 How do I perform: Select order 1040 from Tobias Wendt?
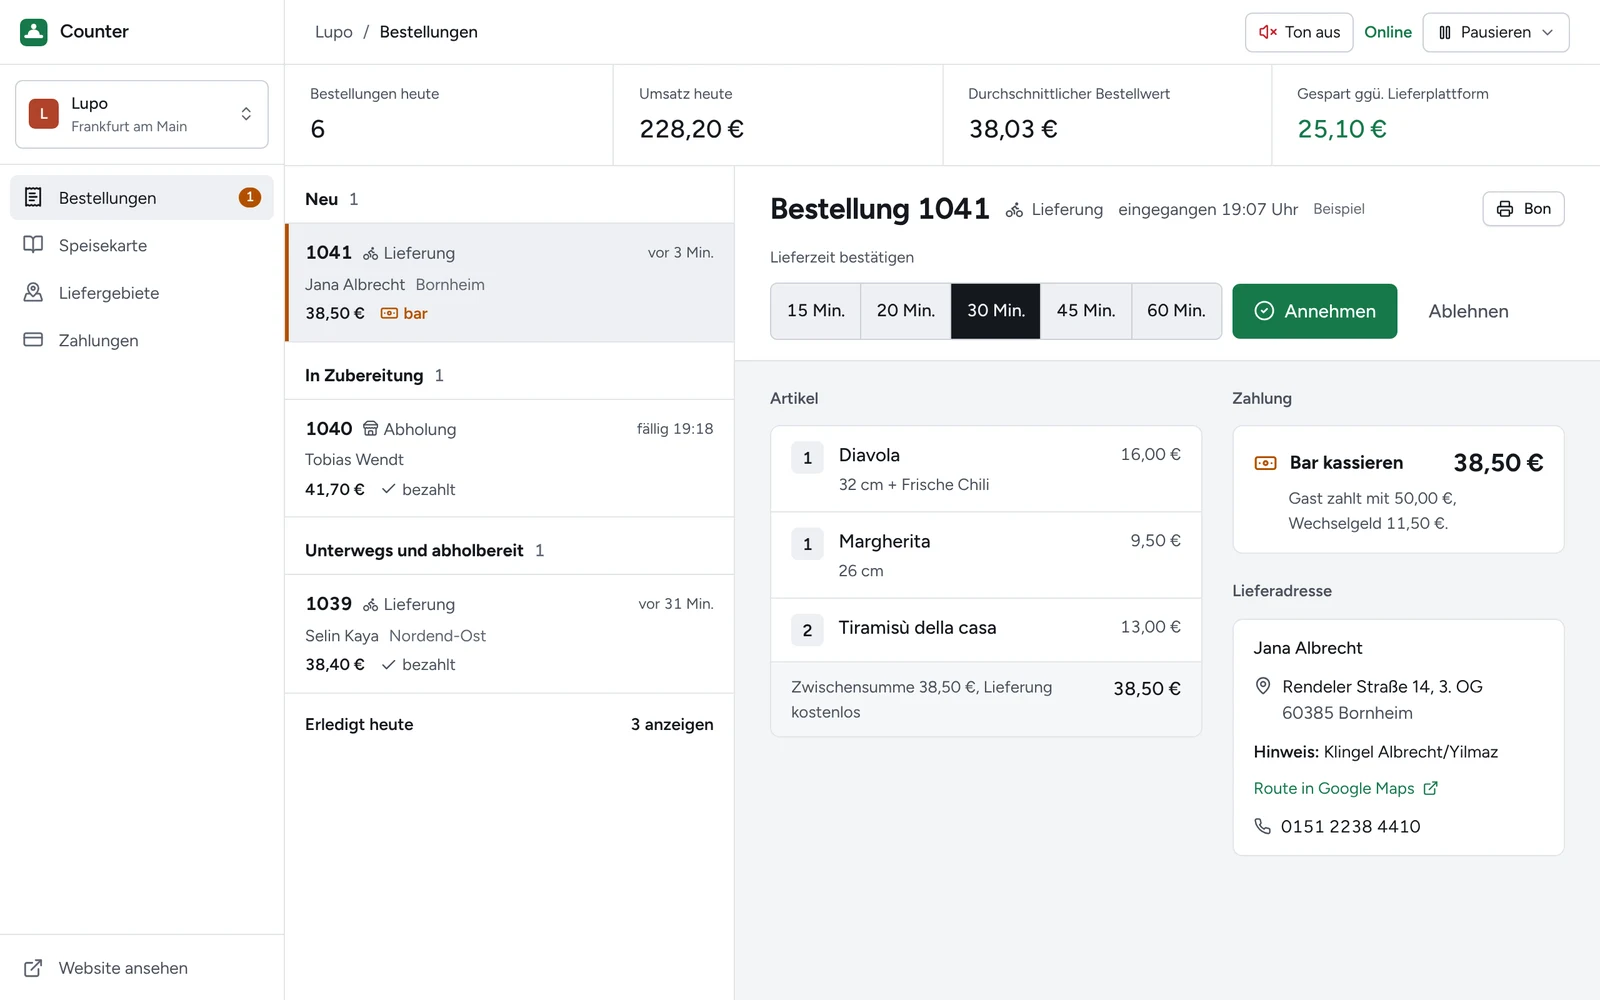510,458
